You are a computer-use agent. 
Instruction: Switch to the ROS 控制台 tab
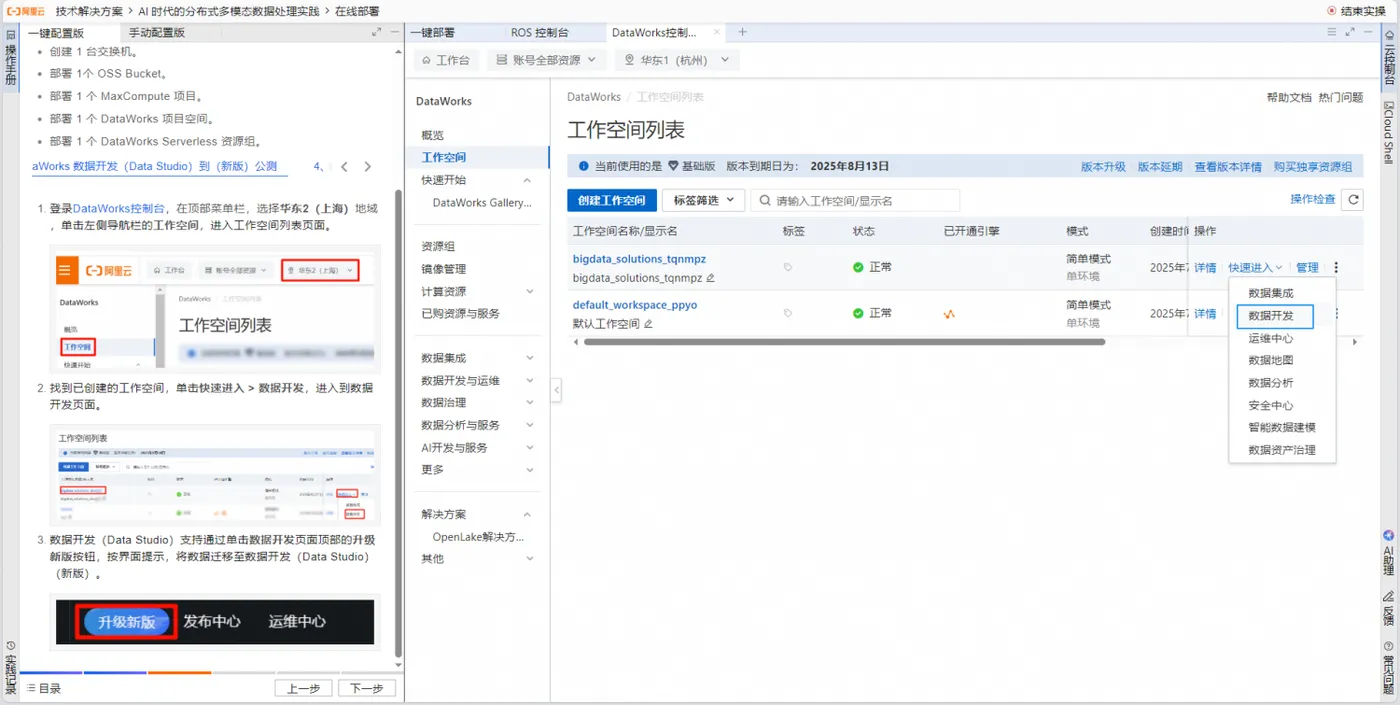[x=540, y=32]
